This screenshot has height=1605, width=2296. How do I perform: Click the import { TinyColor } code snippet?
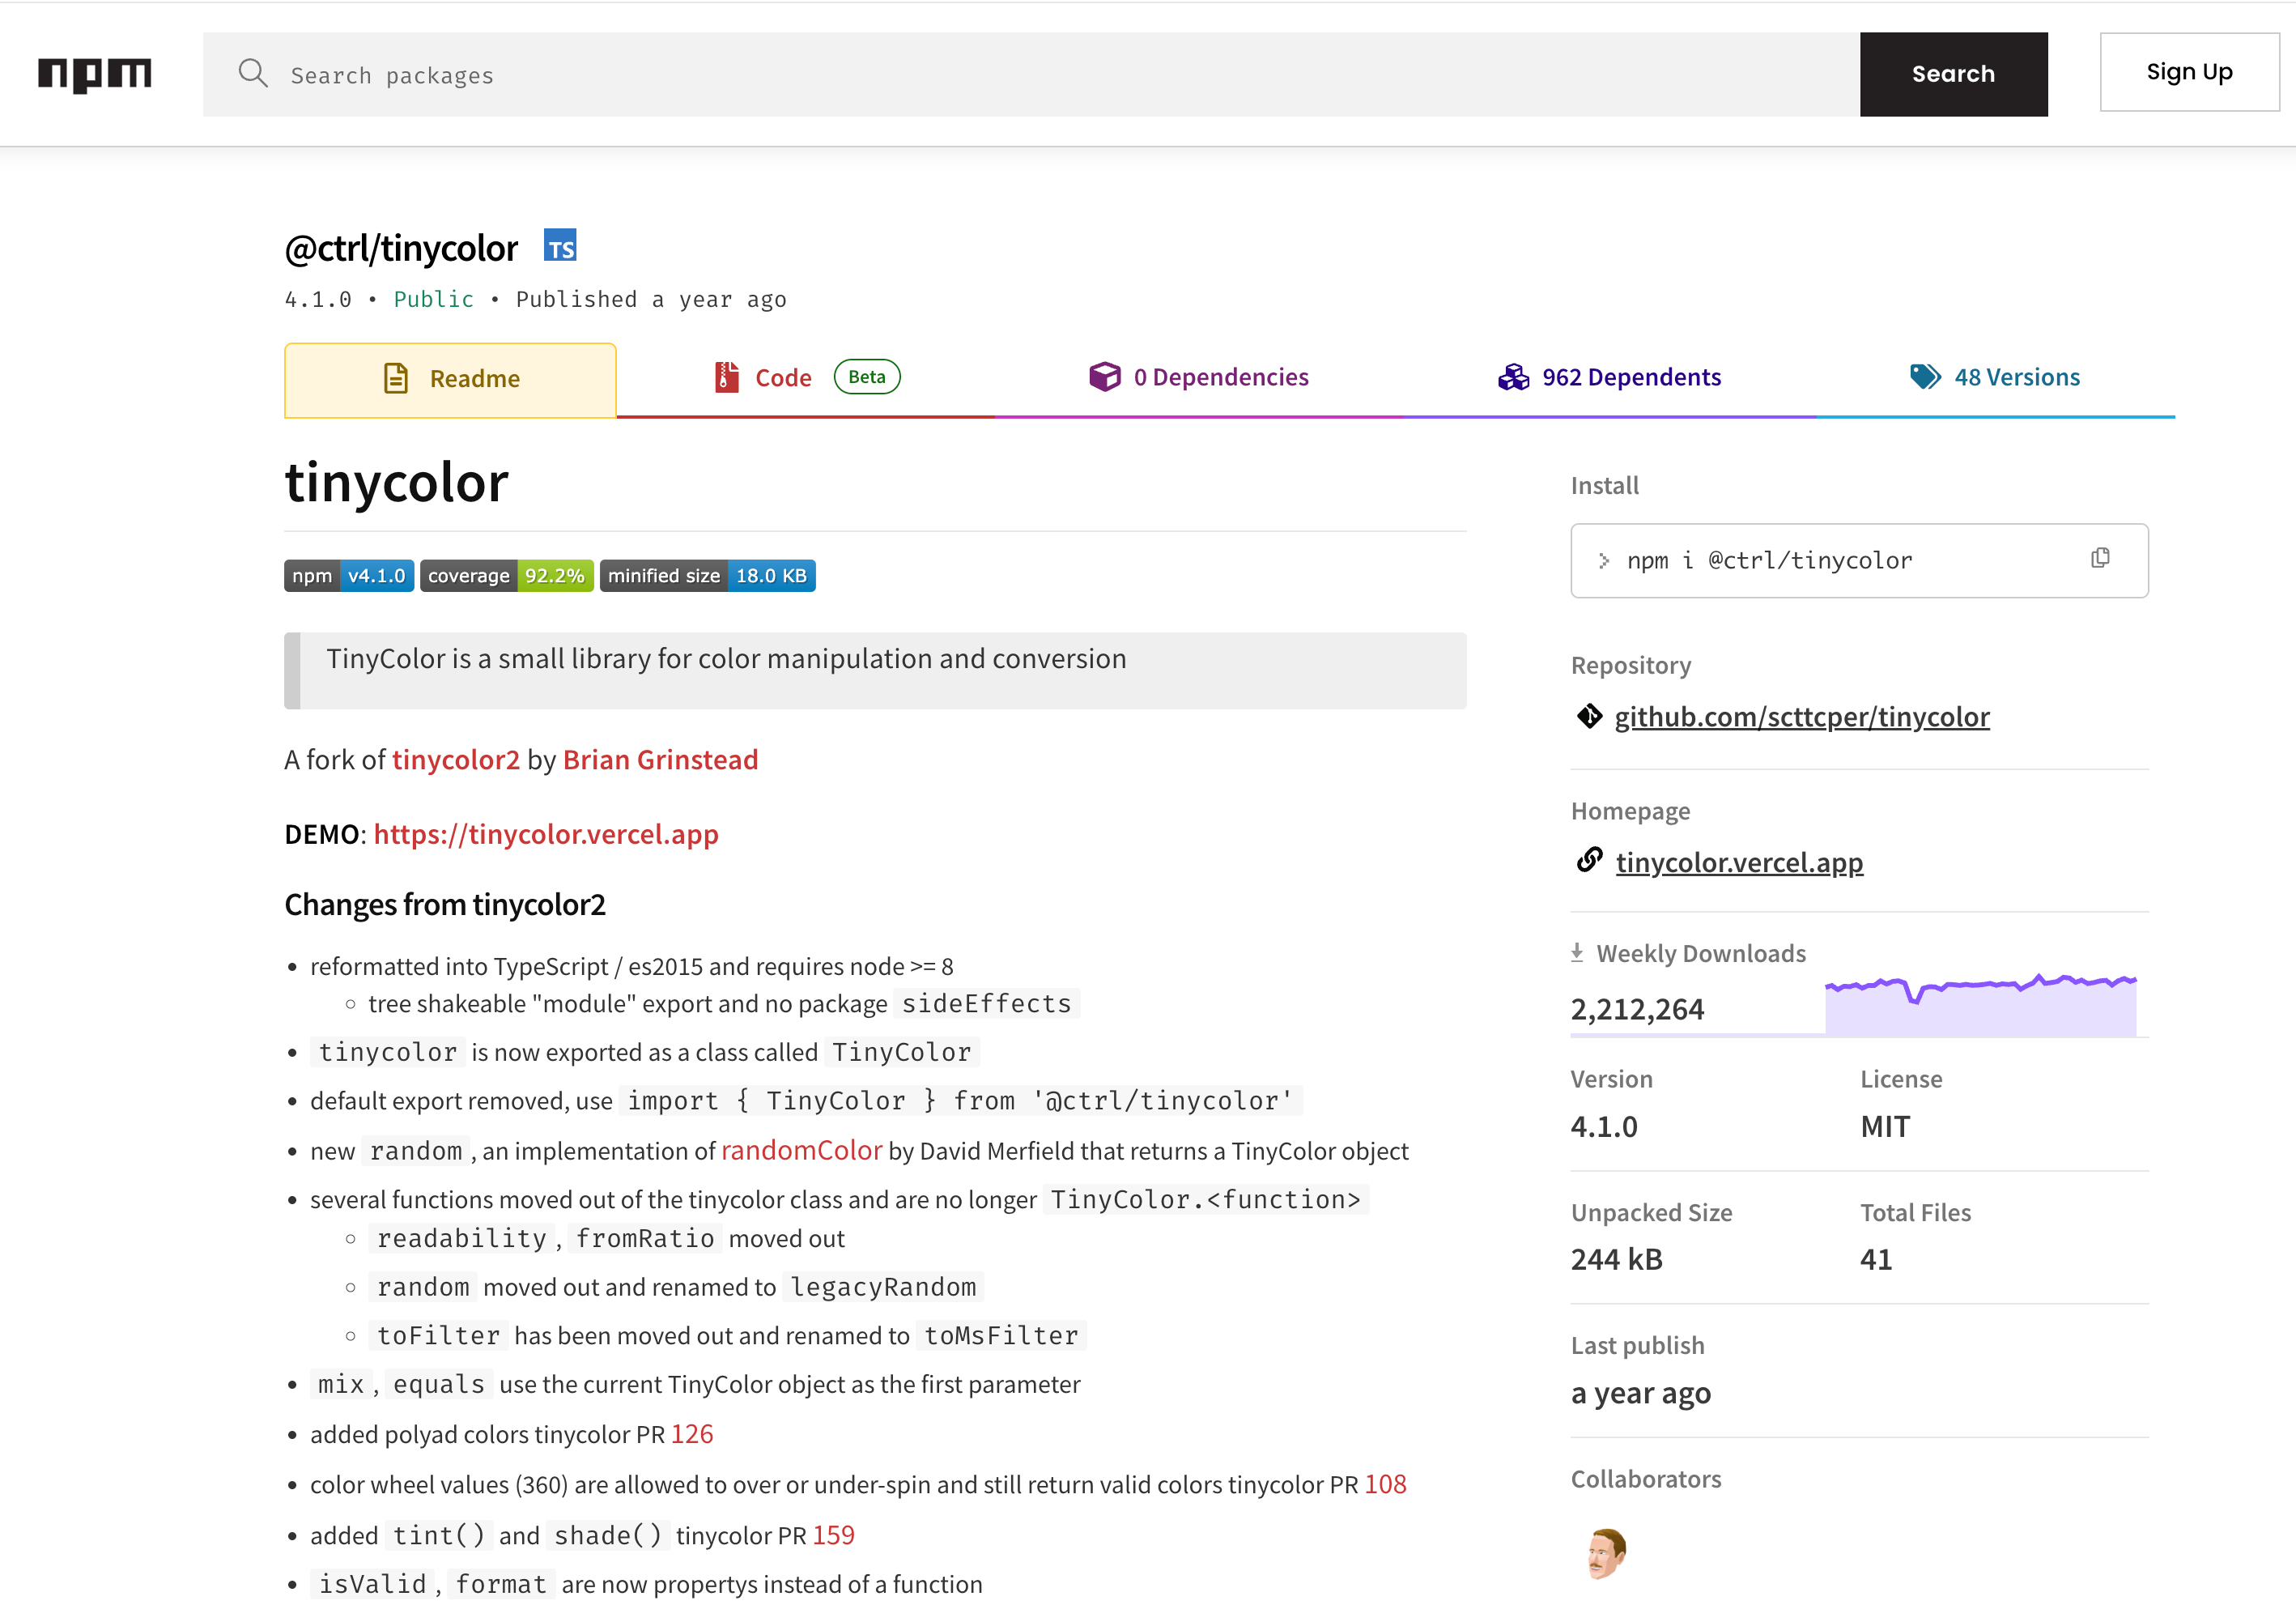coord(960,1101)
